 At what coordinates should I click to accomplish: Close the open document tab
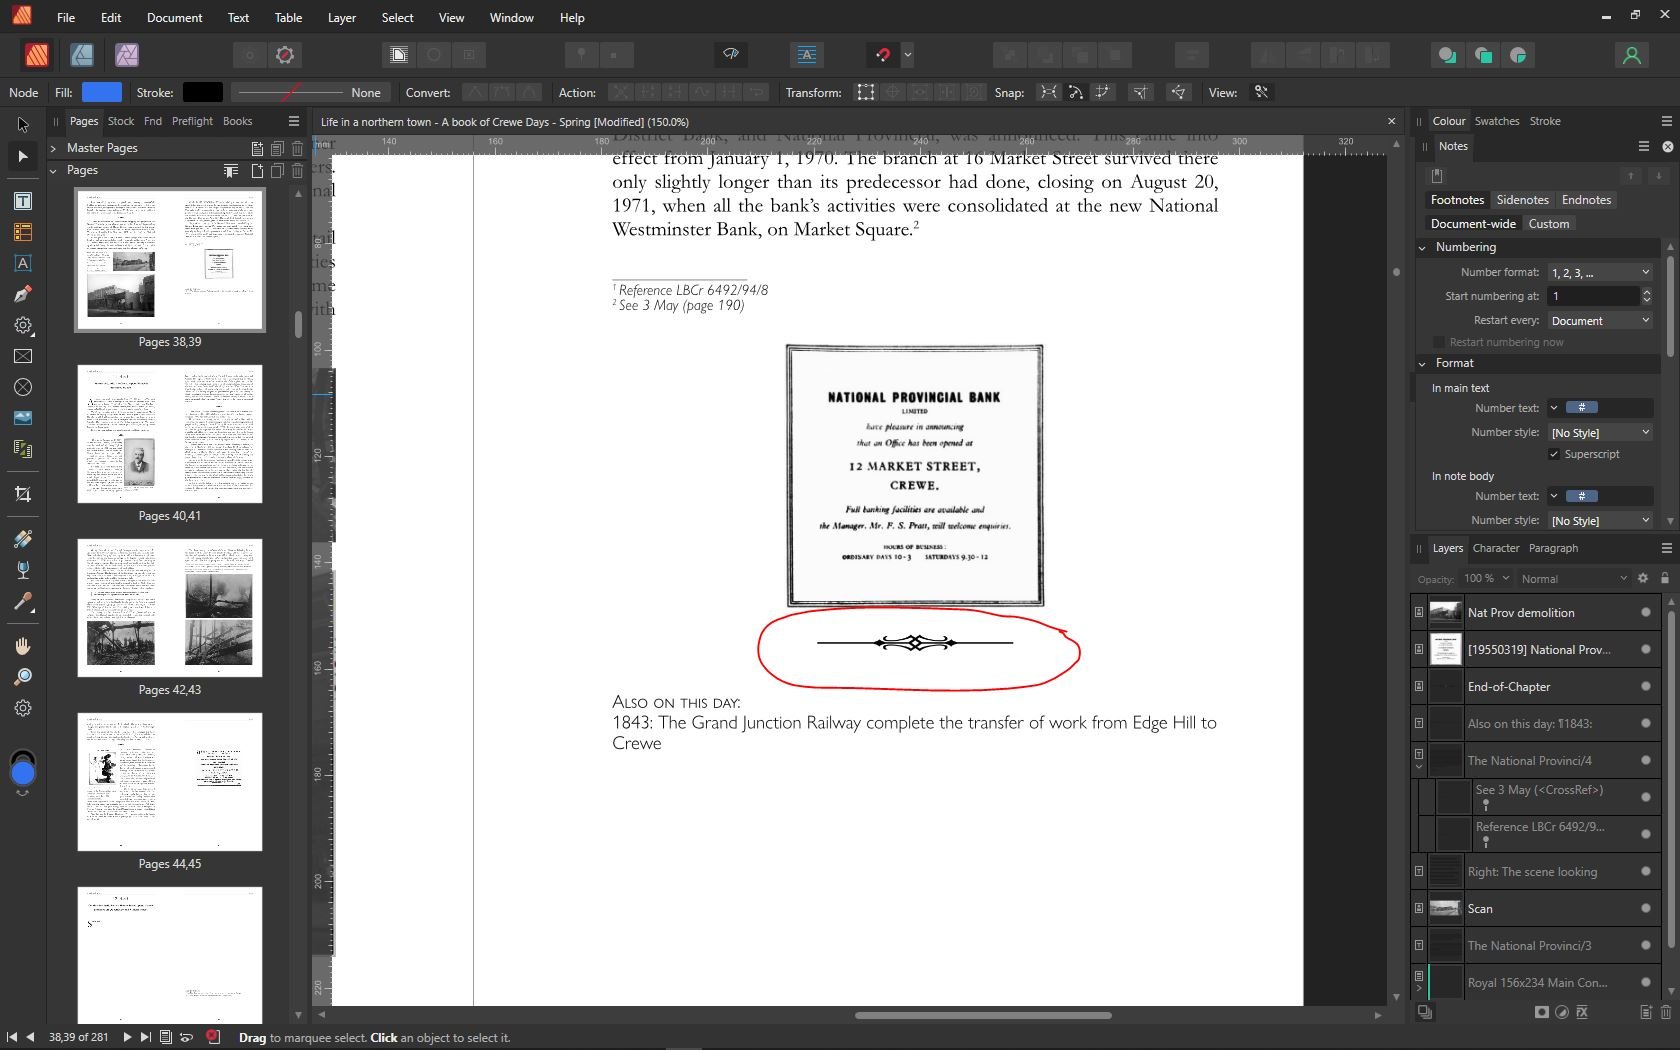point(1391,121)
